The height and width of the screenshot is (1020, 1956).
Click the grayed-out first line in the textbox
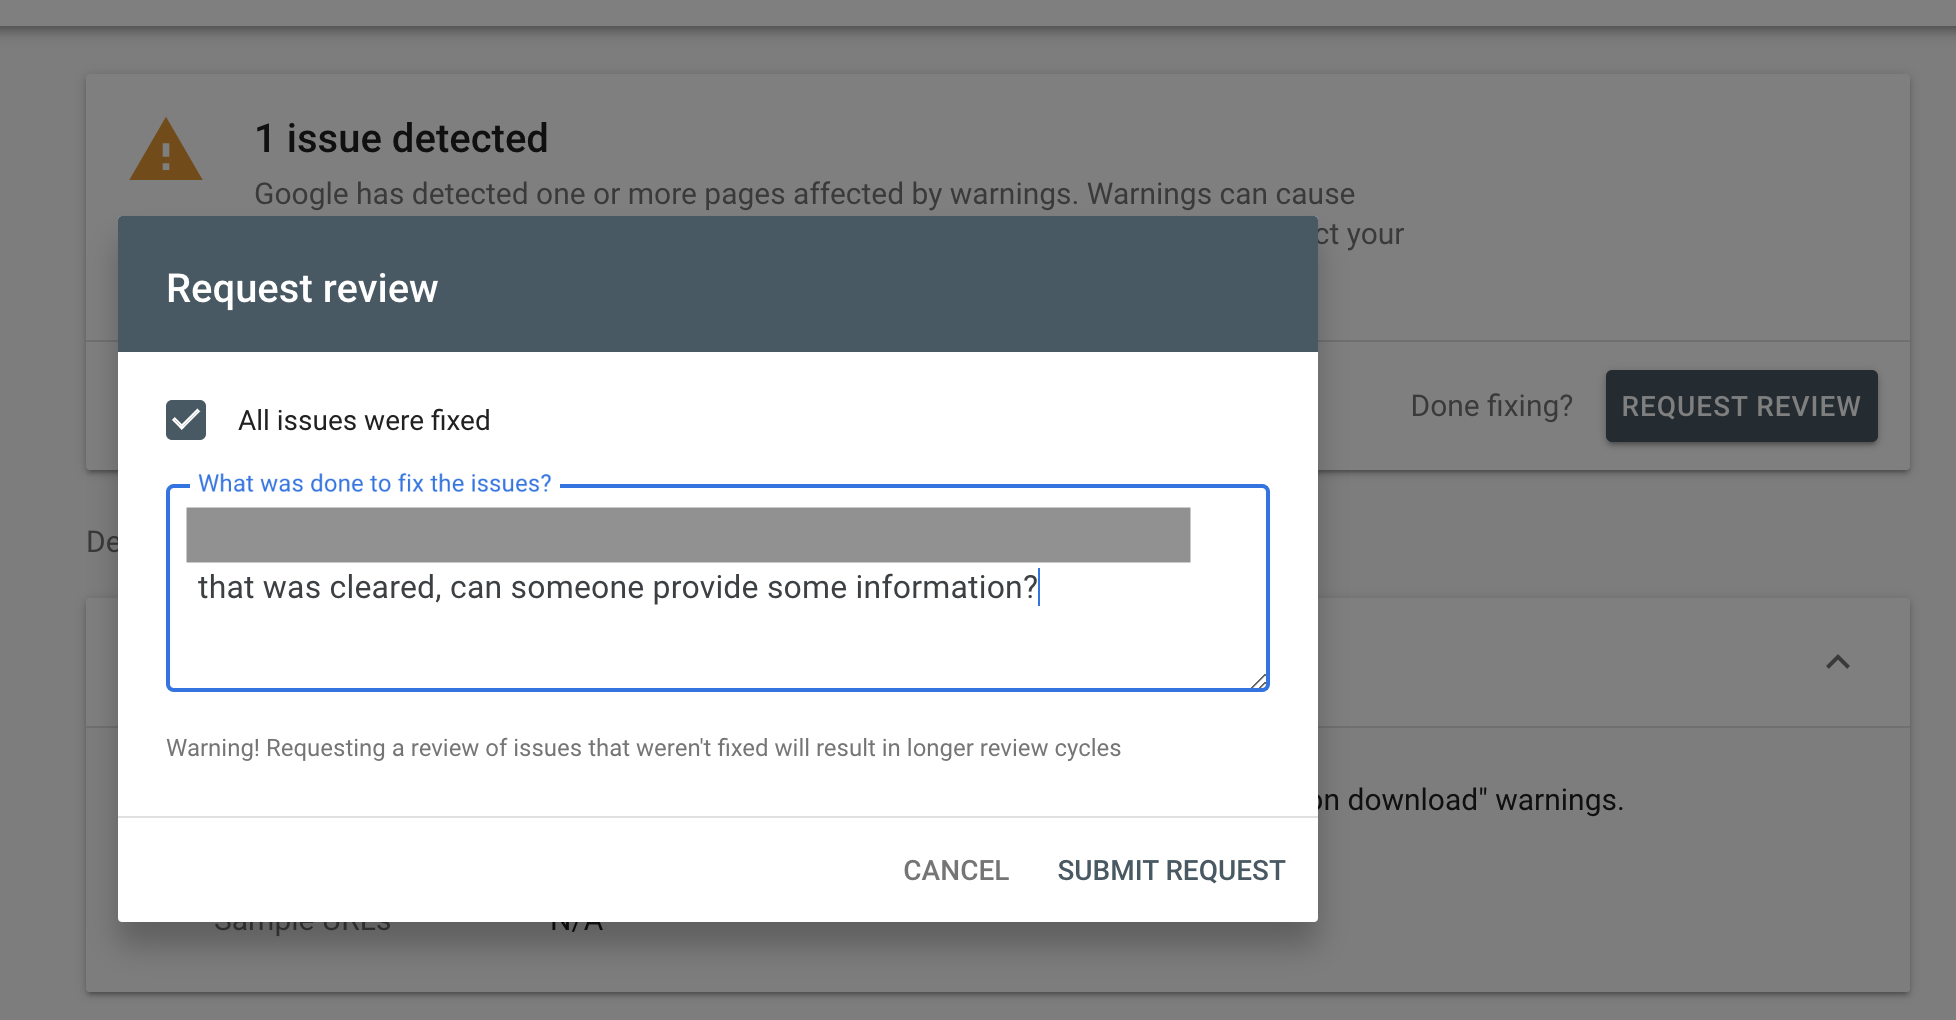688,535
